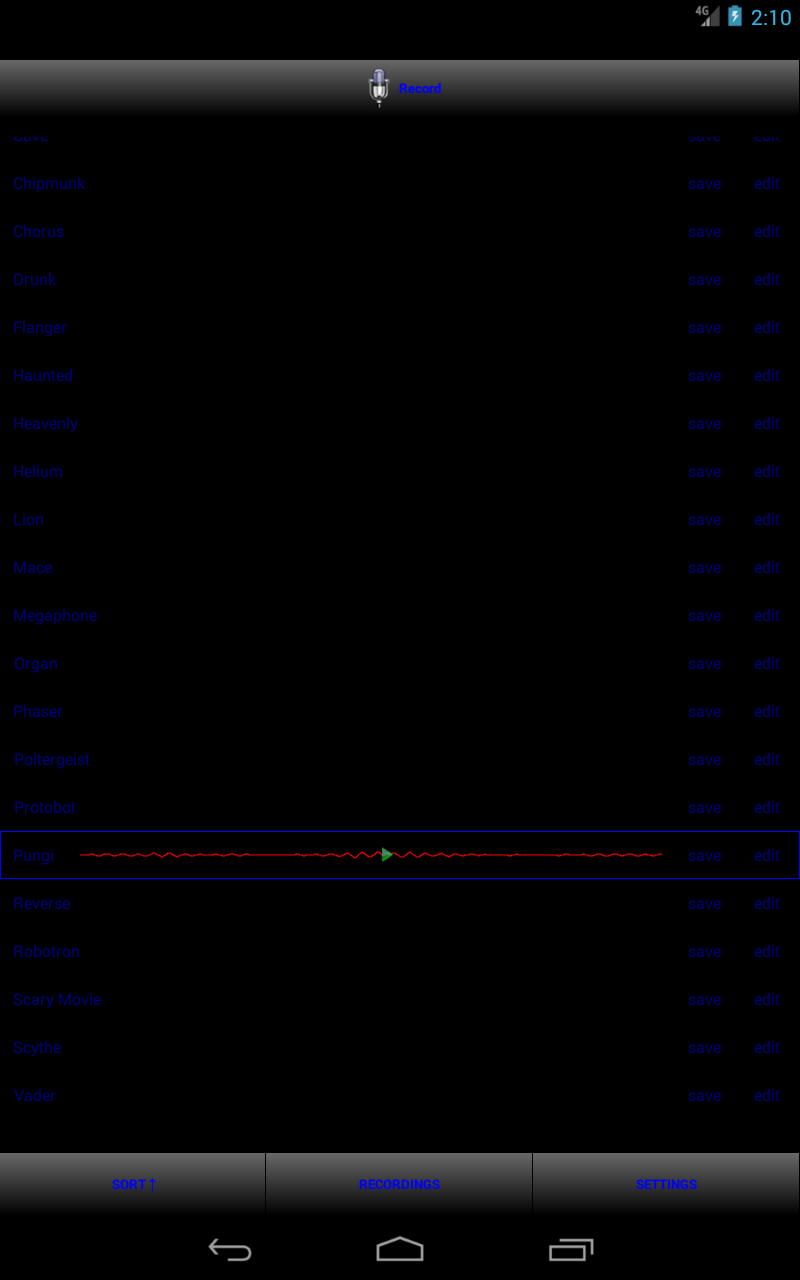Edit the Poltergeist effect
Viewport: 800px width, 1280px height.
767,760
